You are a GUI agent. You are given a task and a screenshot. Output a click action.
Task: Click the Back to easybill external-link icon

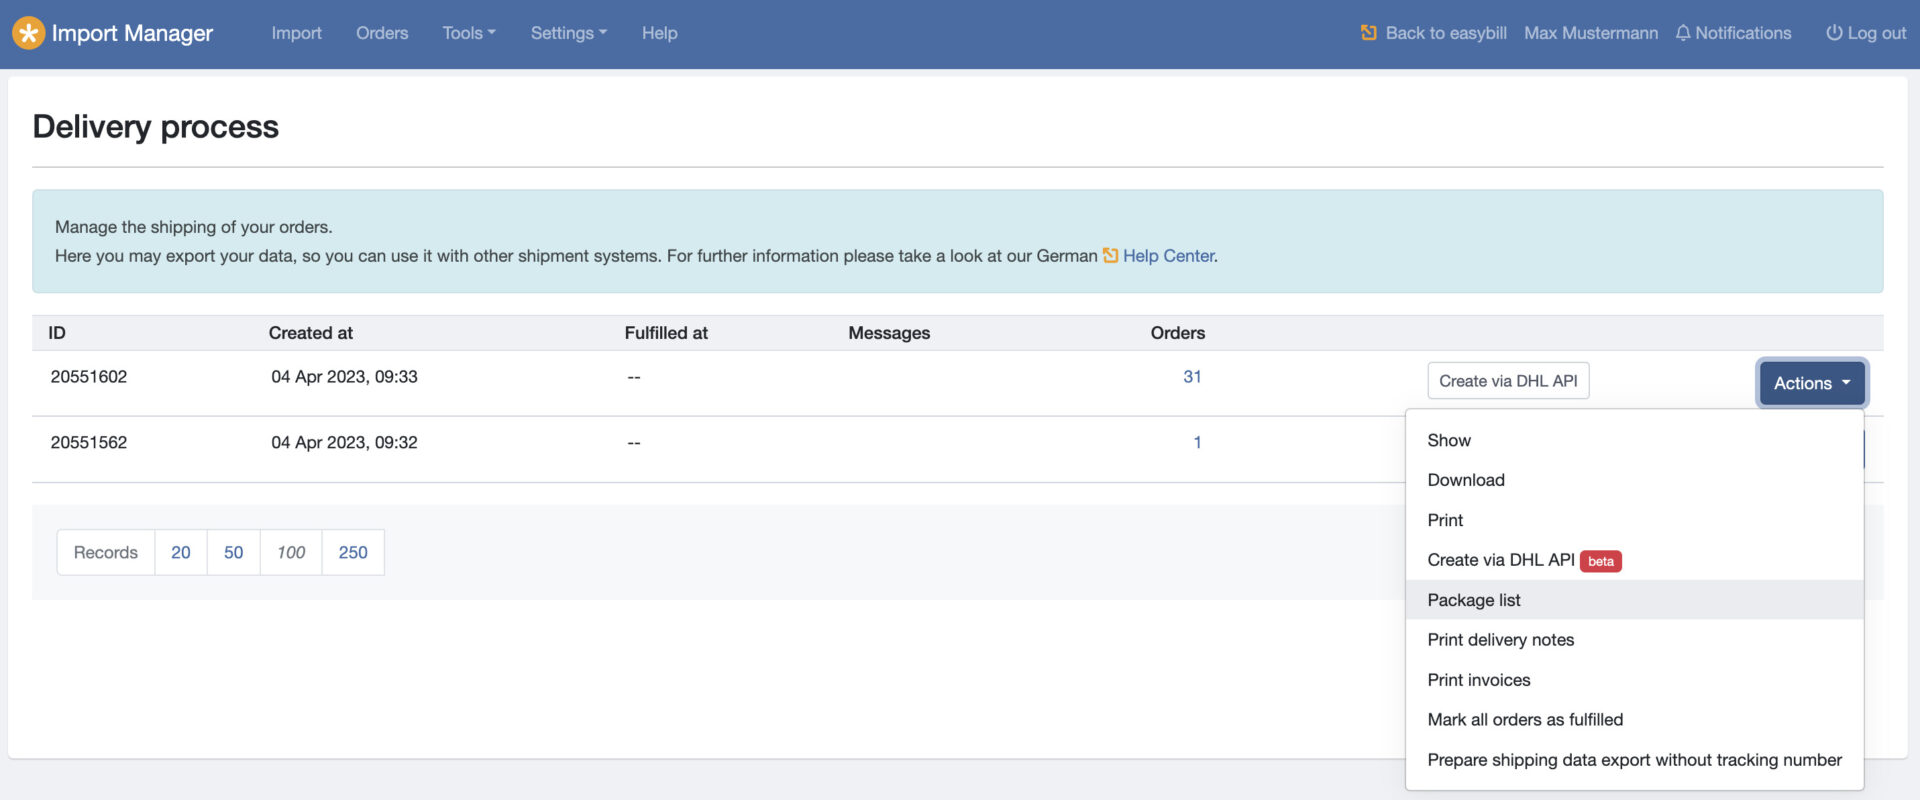(x=1368, y=33)
